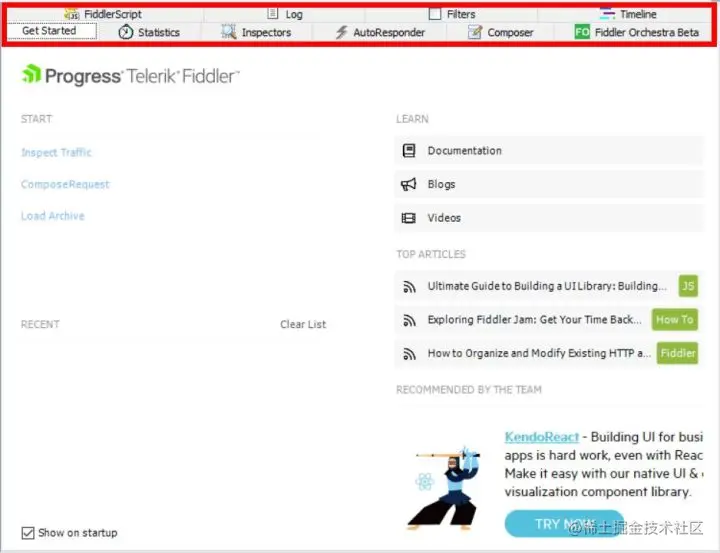Open the Composer tab
Screen dimensions: 720x553
pyautogui.click(x=501, y=32)
